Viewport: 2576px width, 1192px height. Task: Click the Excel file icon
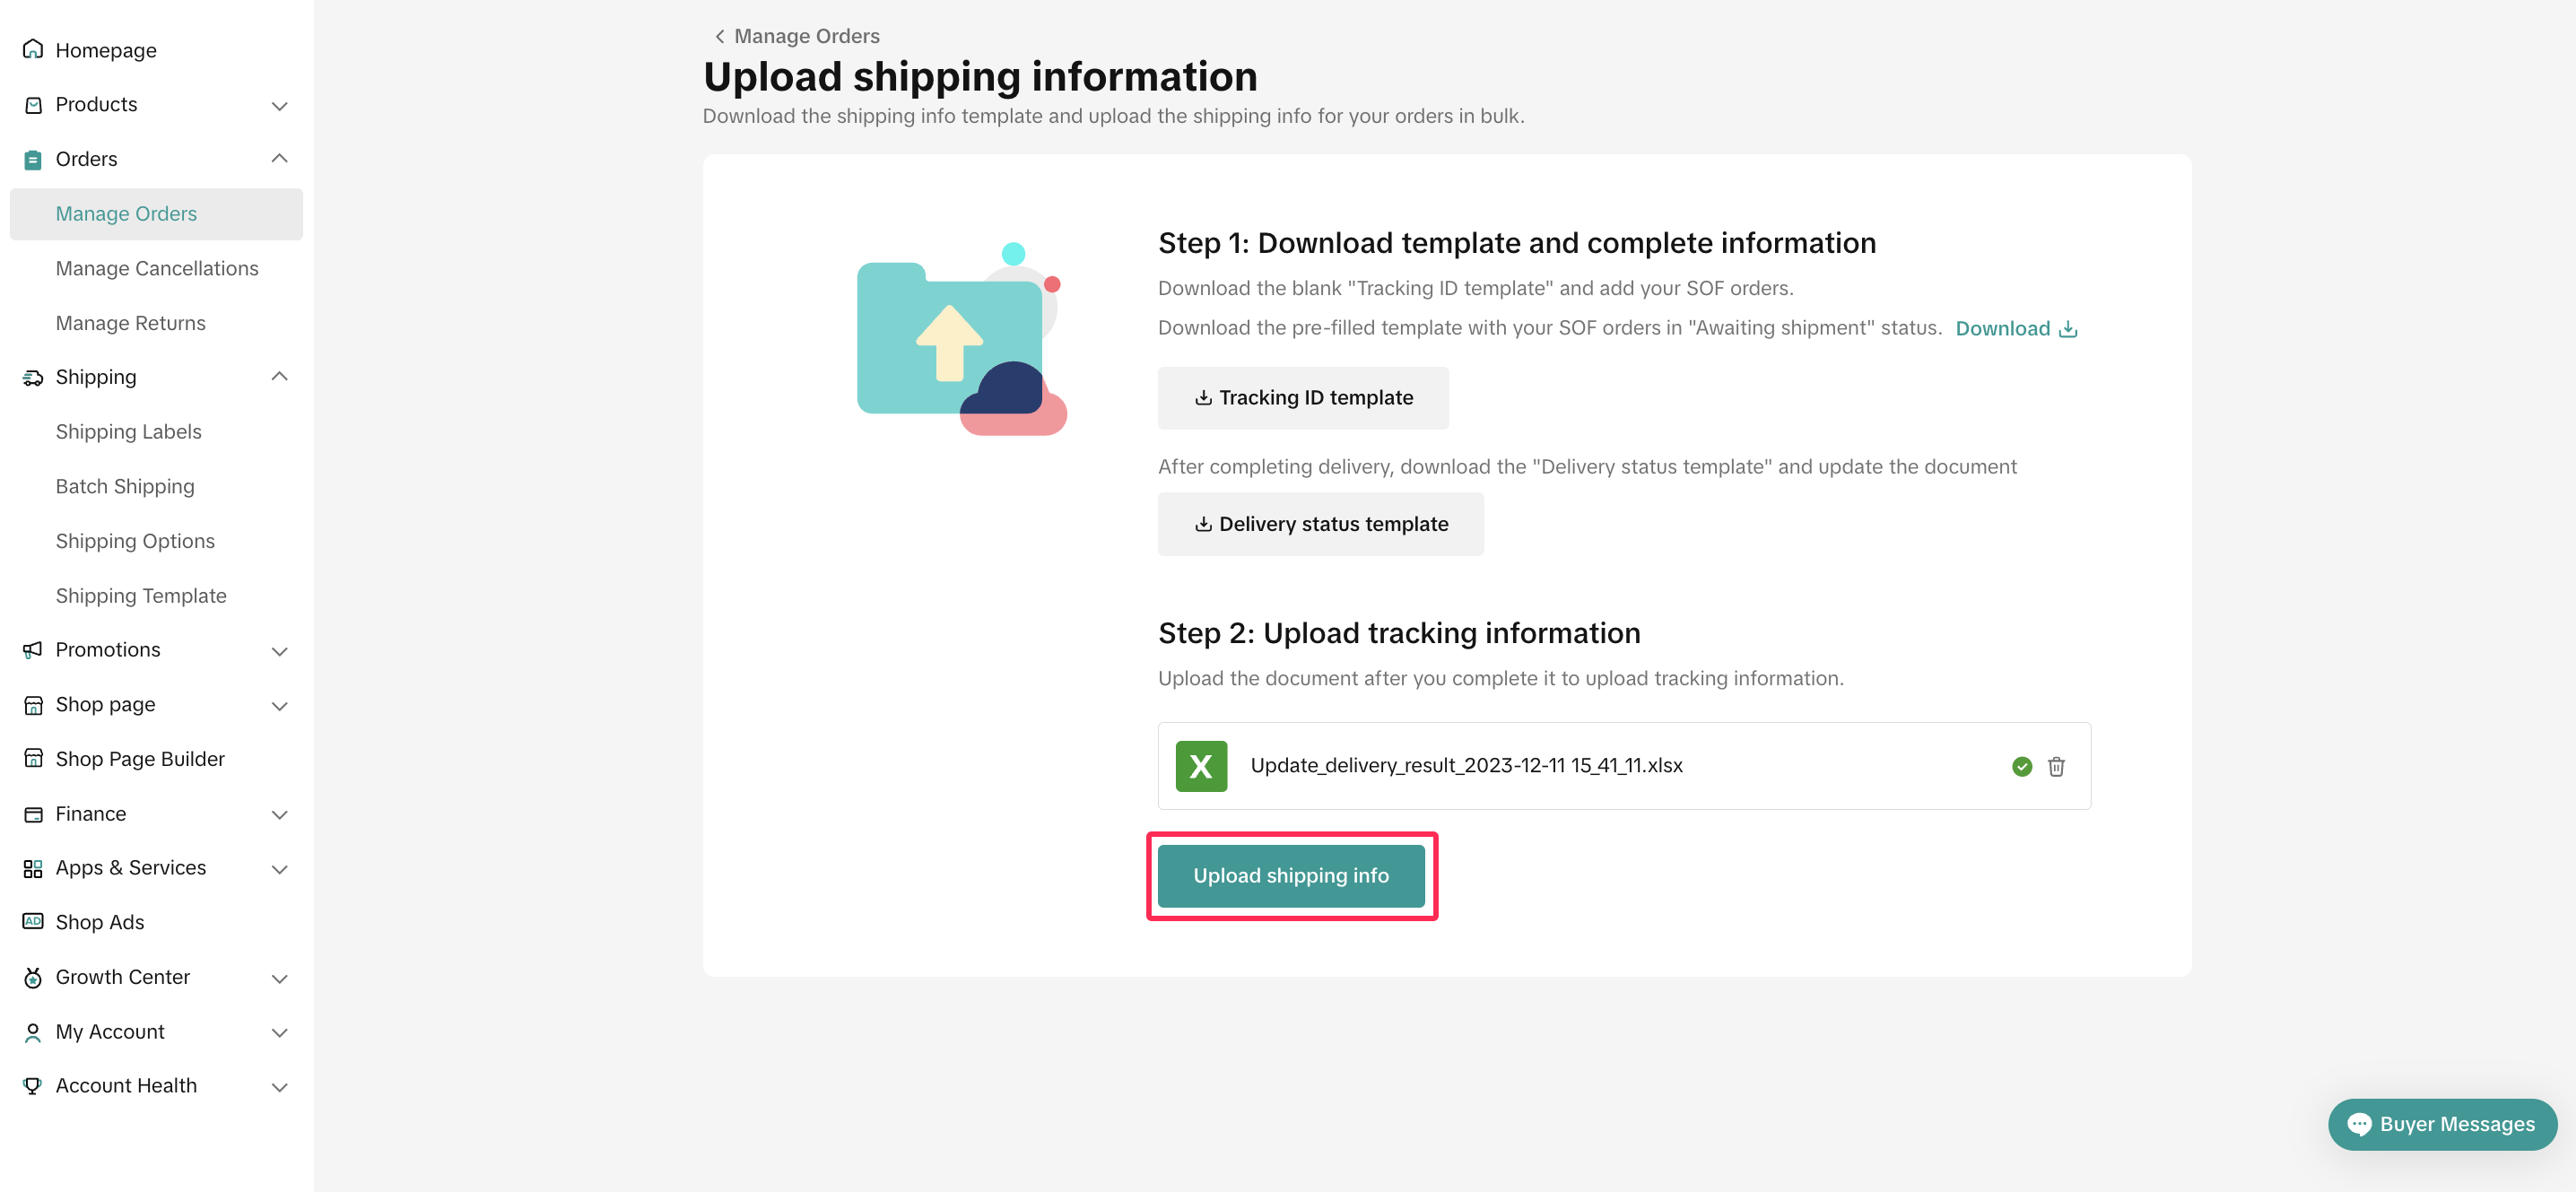1200,766
